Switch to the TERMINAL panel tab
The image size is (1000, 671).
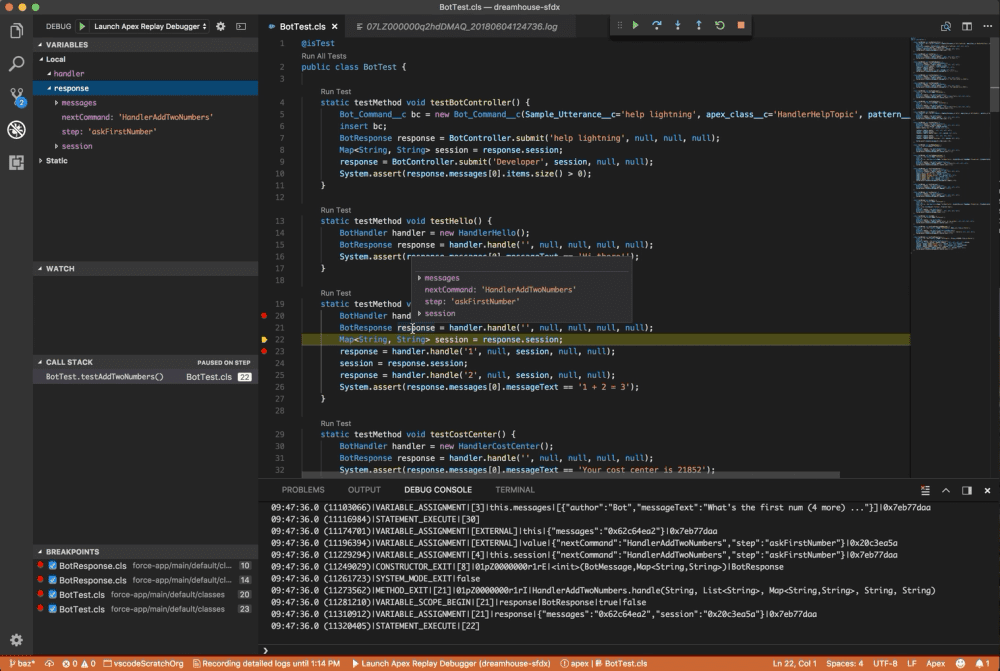point(514,490)
